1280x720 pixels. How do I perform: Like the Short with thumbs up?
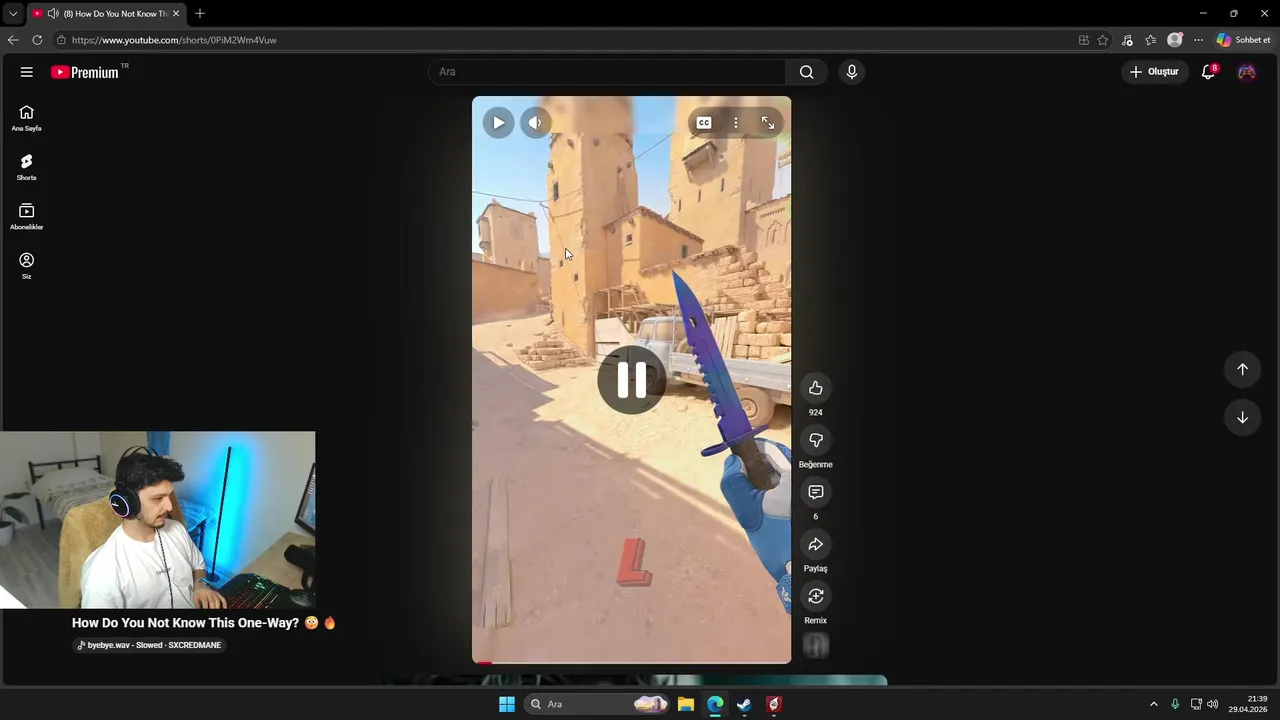click(x=816, y=388)
